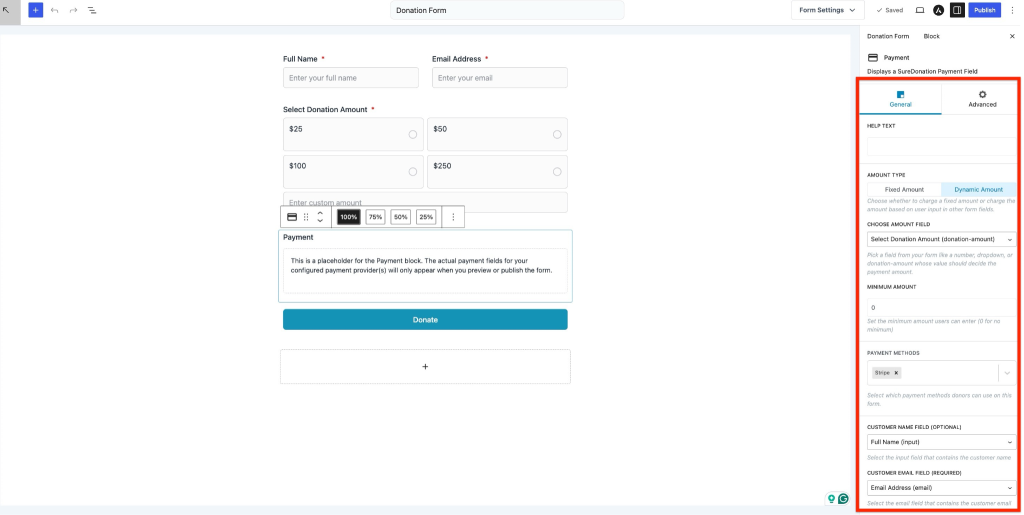This screenshot has height=515, width=1024.
Task: Click the Minimum Amount input field
Action: pyautogui.click(x=941, y=307)
